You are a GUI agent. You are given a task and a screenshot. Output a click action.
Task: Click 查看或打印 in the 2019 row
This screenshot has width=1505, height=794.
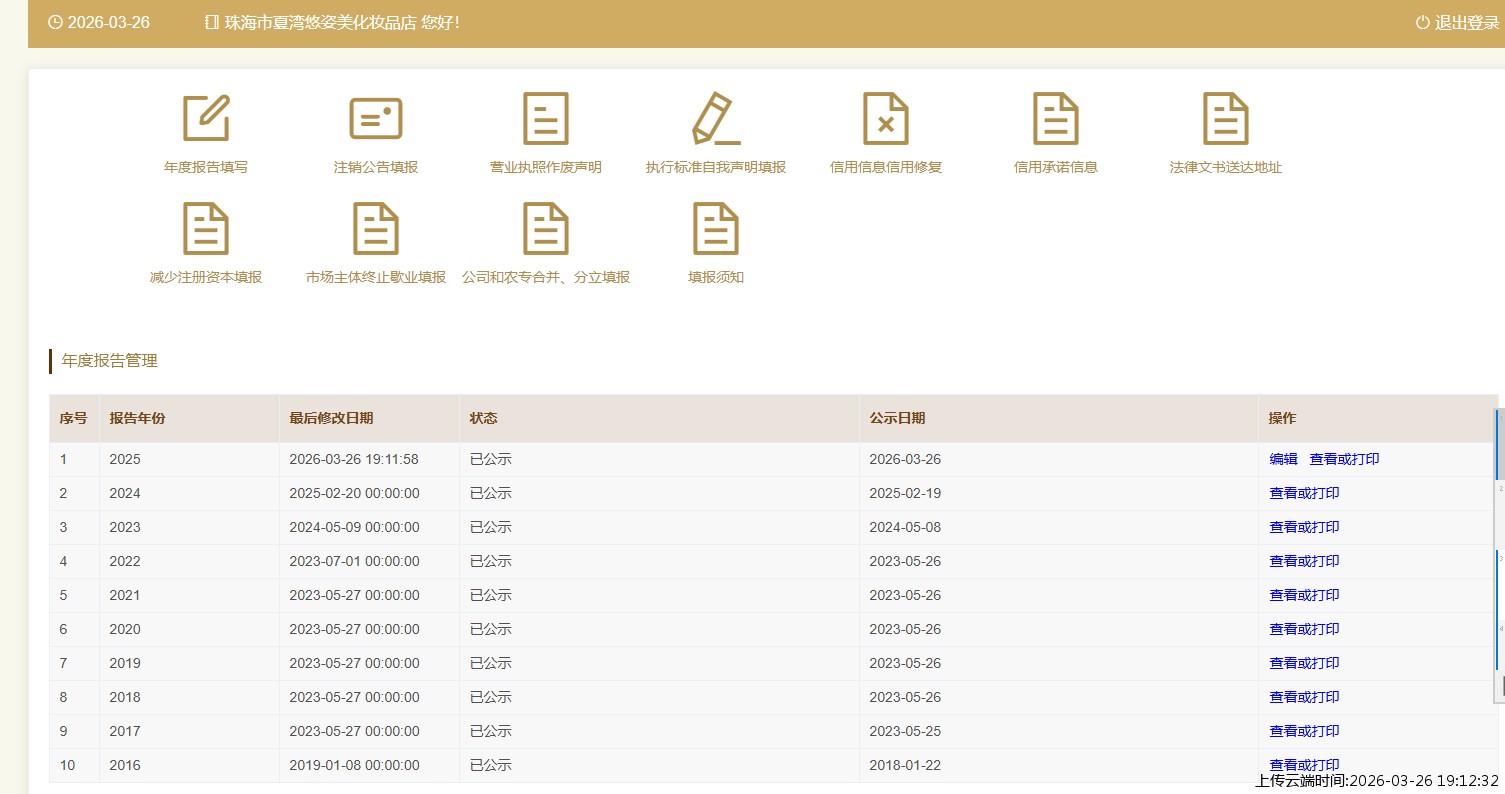(x=1304, y=664)
